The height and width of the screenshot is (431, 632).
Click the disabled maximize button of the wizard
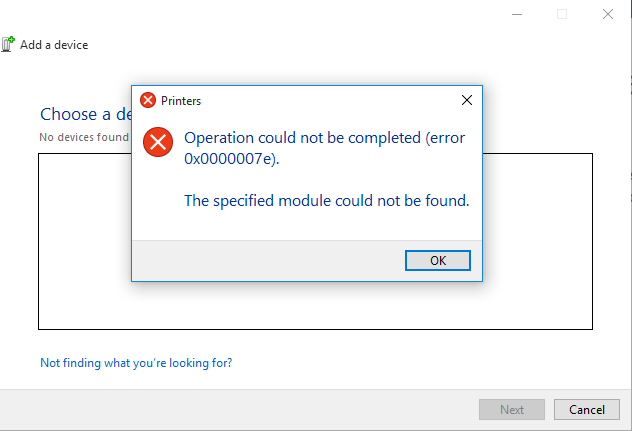point(562,15)
